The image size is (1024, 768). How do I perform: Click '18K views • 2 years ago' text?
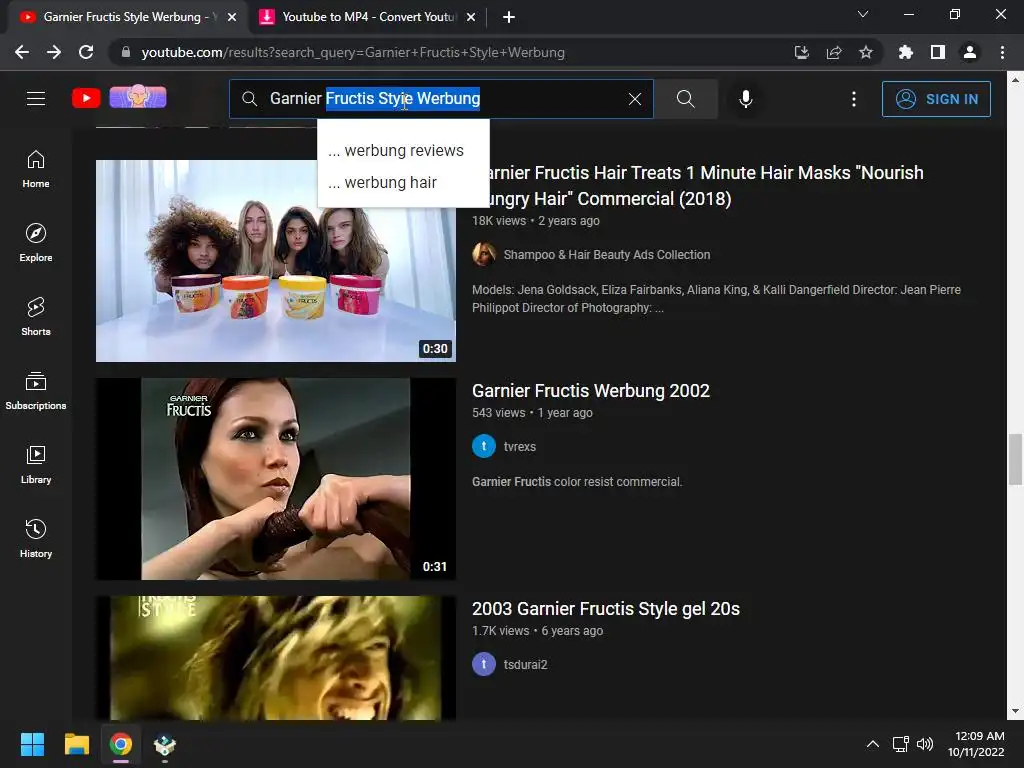(x=536, y=221)
